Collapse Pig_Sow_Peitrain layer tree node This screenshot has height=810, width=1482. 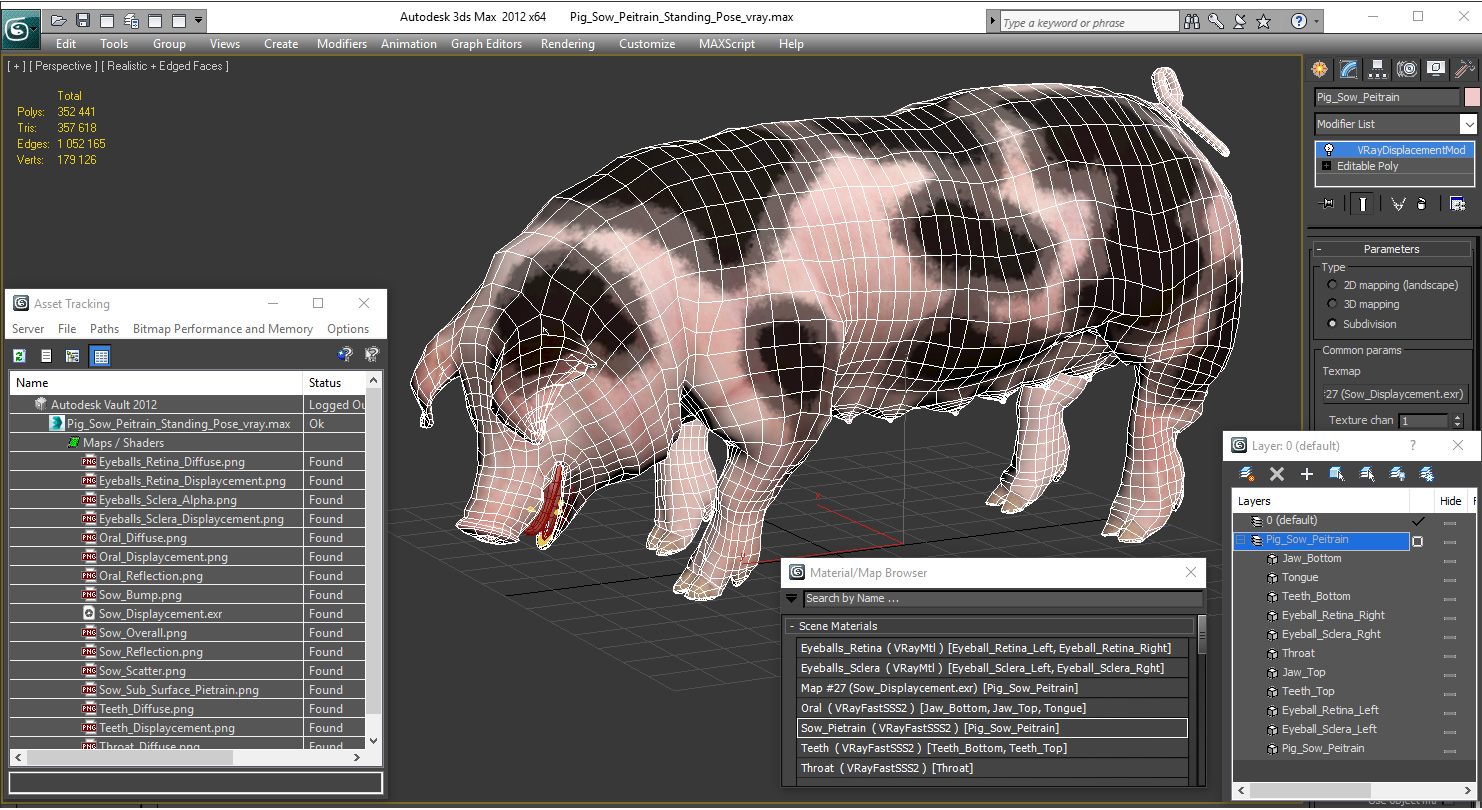(1241, 540)
